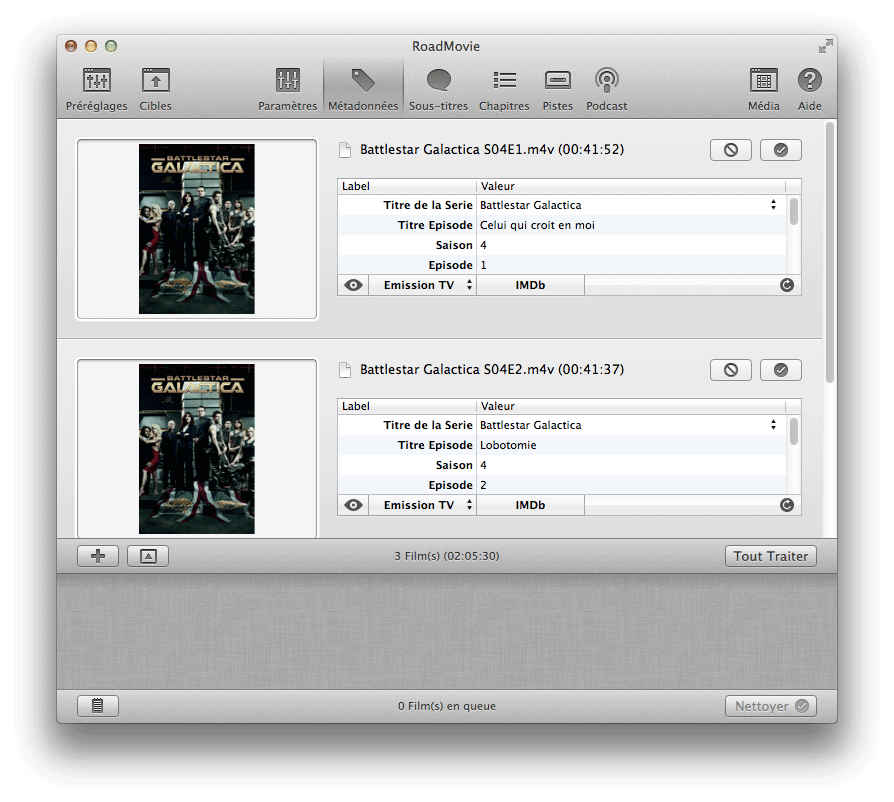Open the Chapitres panel
Viewport: 894px width, 802px height.
click(503, 88)
